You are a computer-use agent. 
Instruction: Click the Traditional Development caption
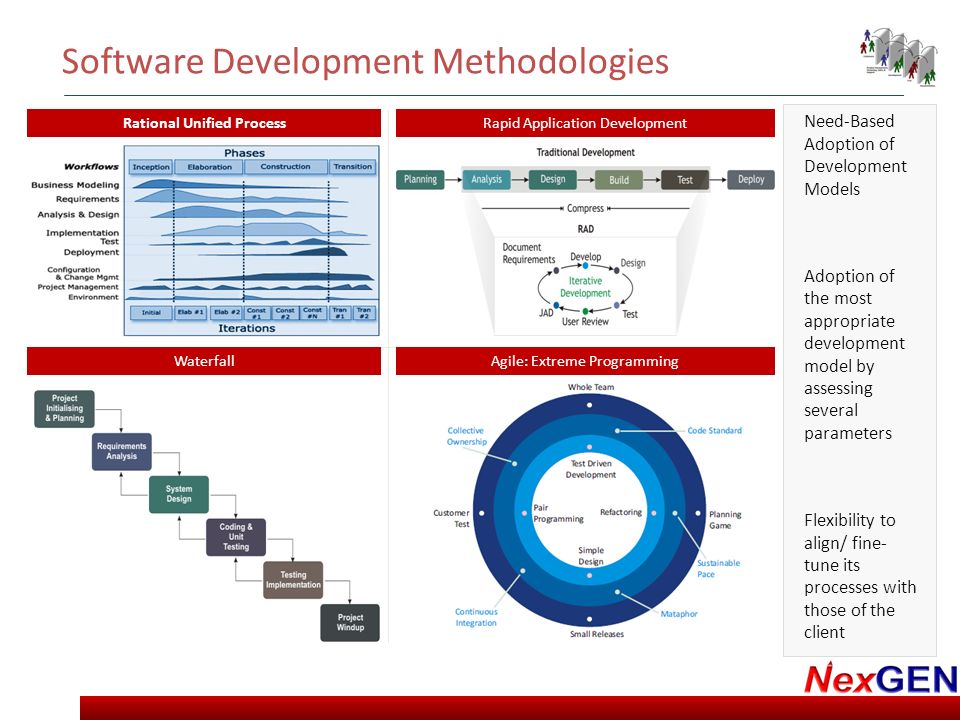[585, 152]
